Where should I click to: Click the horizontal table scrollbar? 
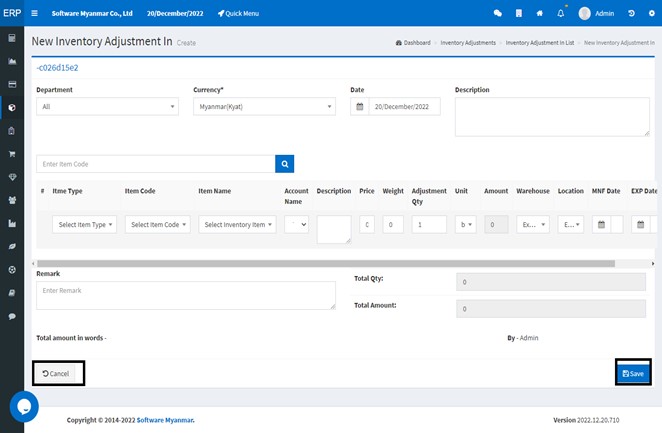(x=326, y=263)
